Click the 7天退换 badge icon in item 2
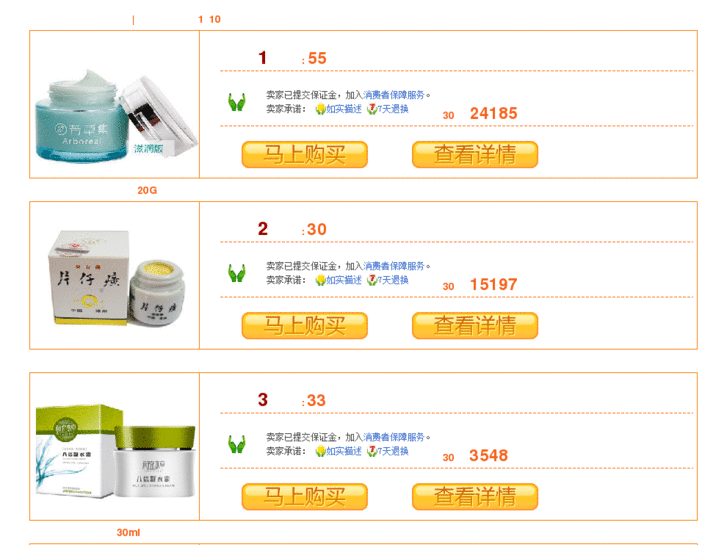This screenshot has height=545, width=727. 371,280
